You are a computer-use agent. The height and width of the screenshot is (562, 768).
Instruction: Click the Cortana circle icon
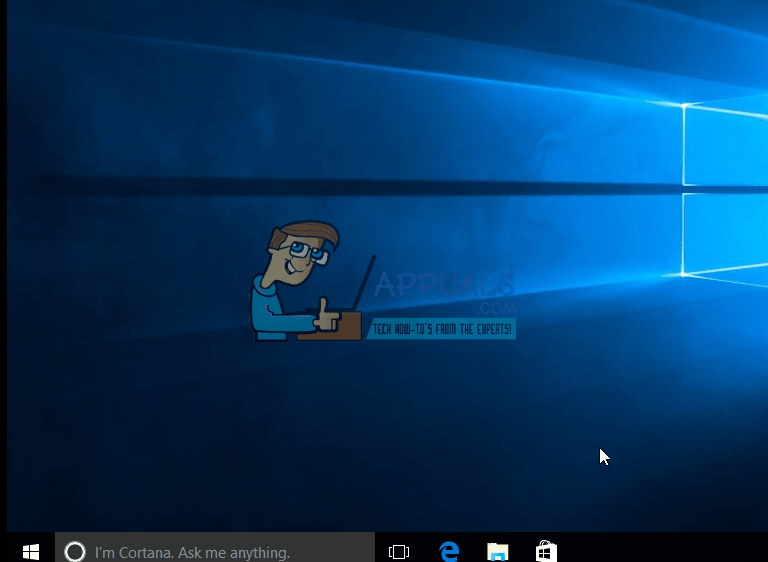(75, 552)
